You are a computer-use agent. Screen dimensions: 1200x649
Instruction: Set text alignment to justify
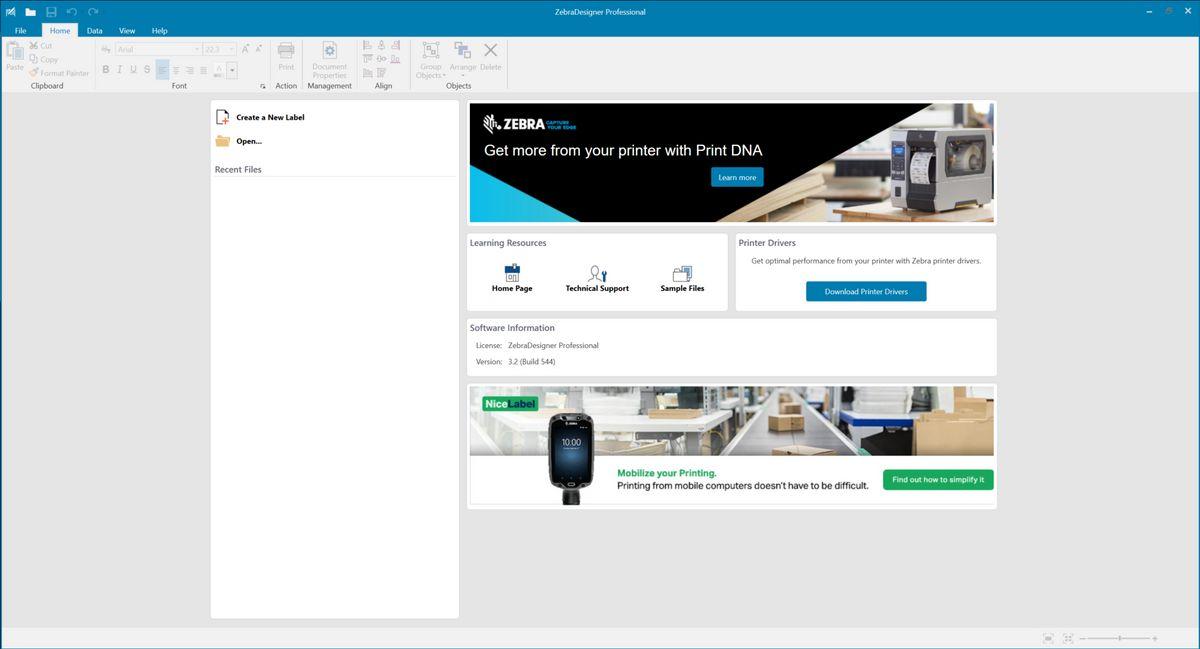tap(204, 70)
